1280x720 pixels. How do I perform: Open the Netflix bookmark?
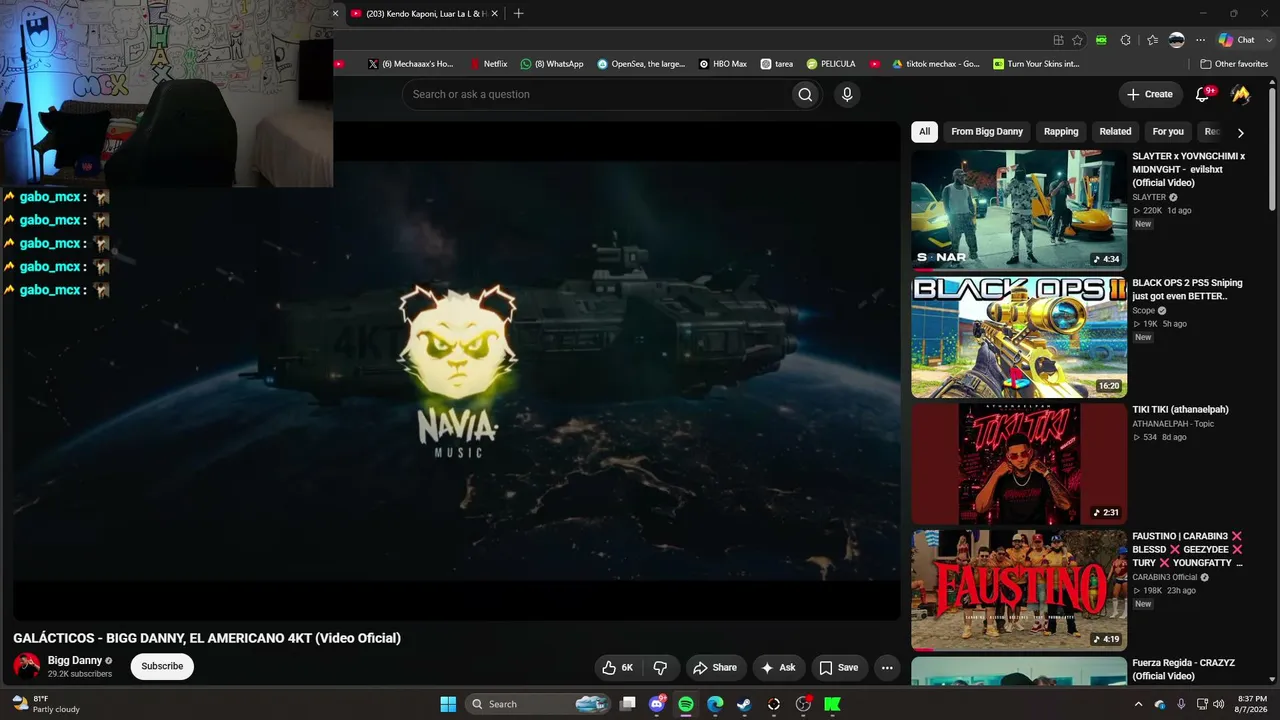[x=488, y=64]
